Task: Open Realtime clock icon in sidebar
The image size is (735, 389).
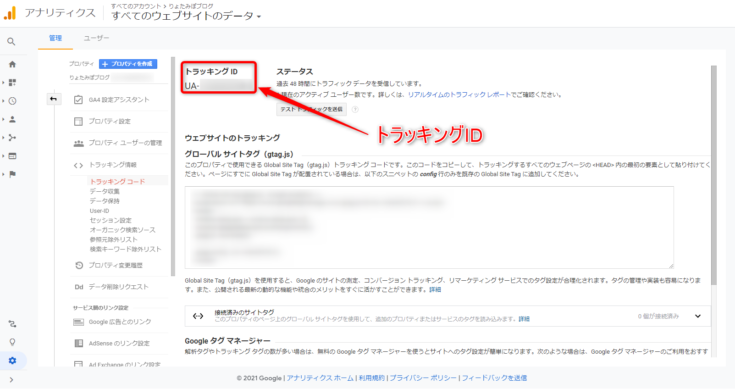Action: tap(12, 101)
